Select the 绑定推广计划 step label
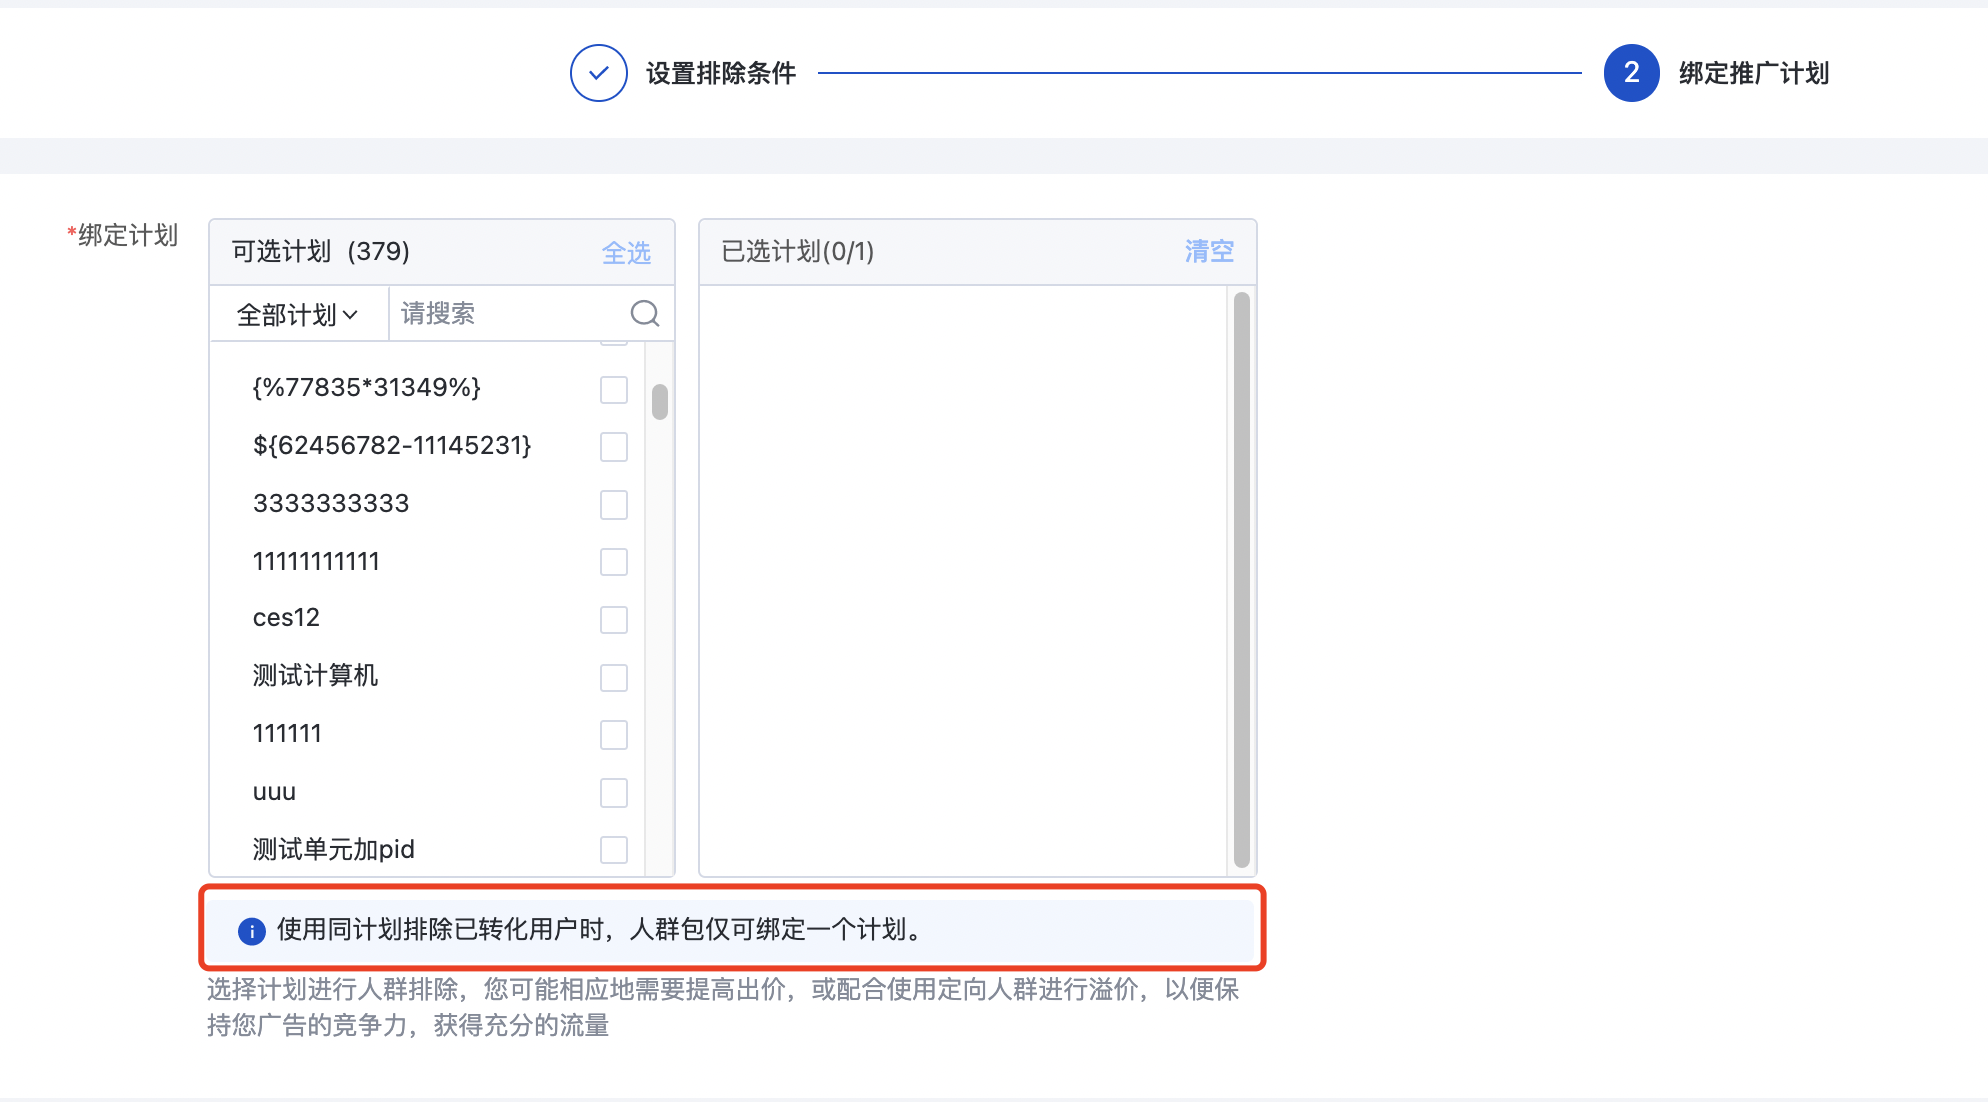This screenshot has height=1102, width=1988. click(x=1753, y=73)
